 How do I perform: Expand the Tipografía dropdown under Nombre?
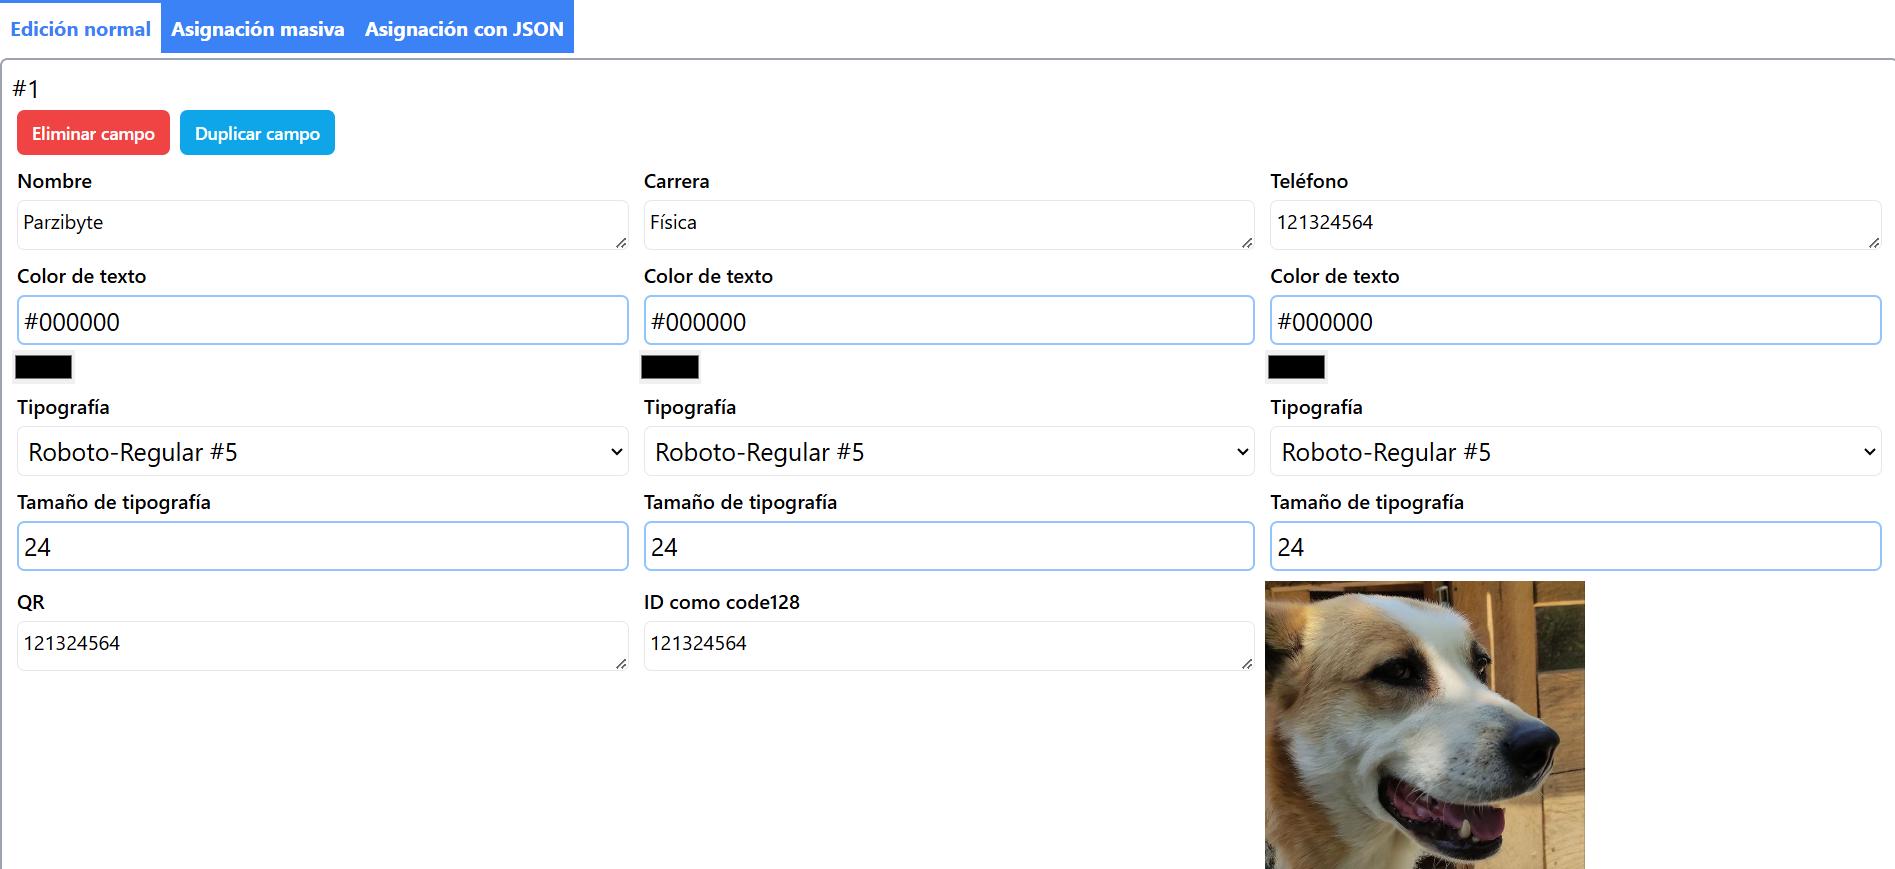tap(322, 452)
